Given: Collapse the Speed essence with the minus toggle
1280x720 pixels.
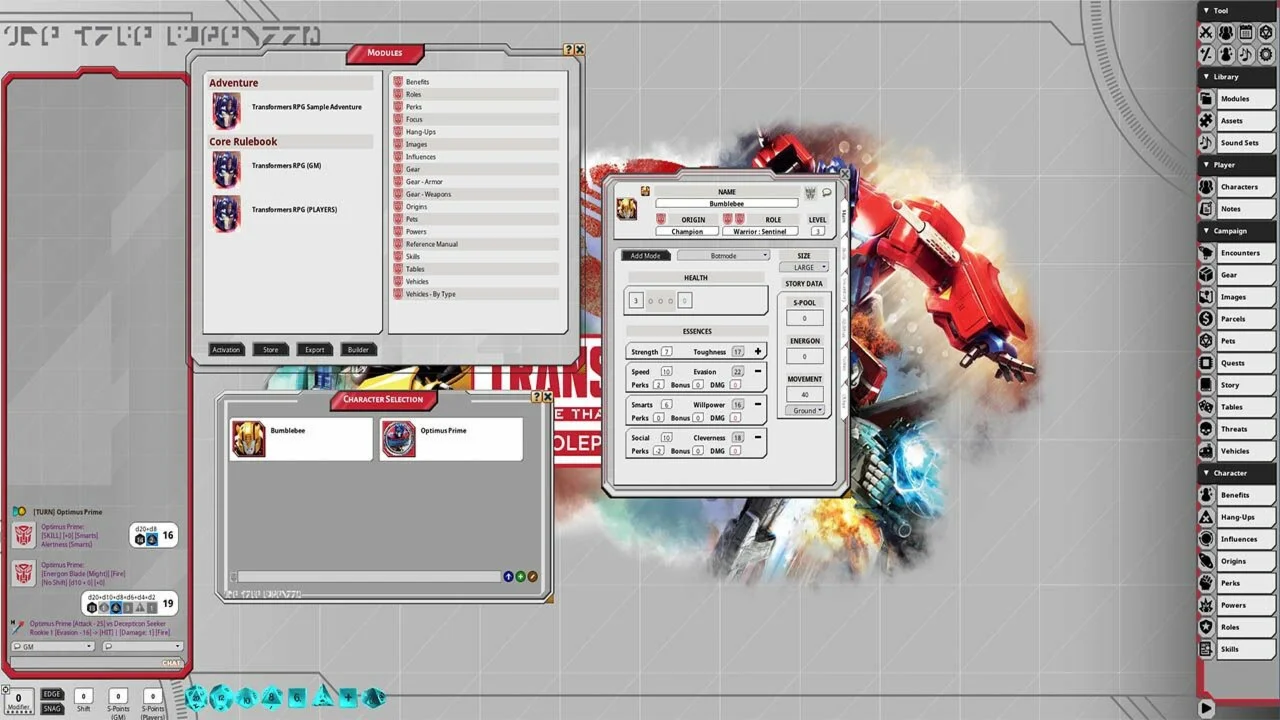Looking at the screenshot, I should click(757, 371).
